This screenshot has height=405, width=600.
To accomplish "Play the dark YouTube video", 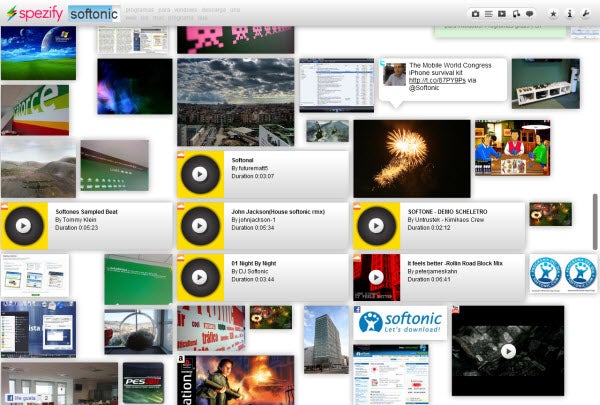I will tap(508, 351).
